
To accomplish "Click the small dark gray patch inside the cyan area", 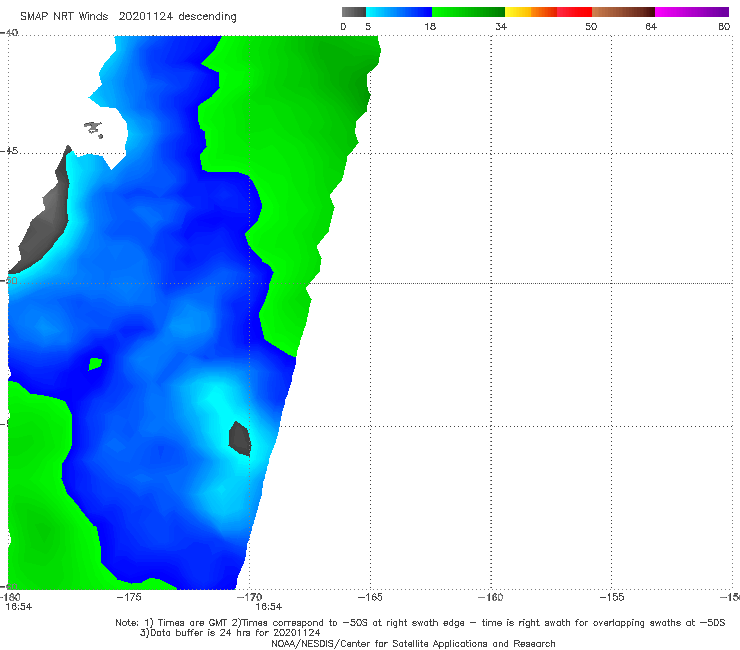I will [x=239, y=439].
